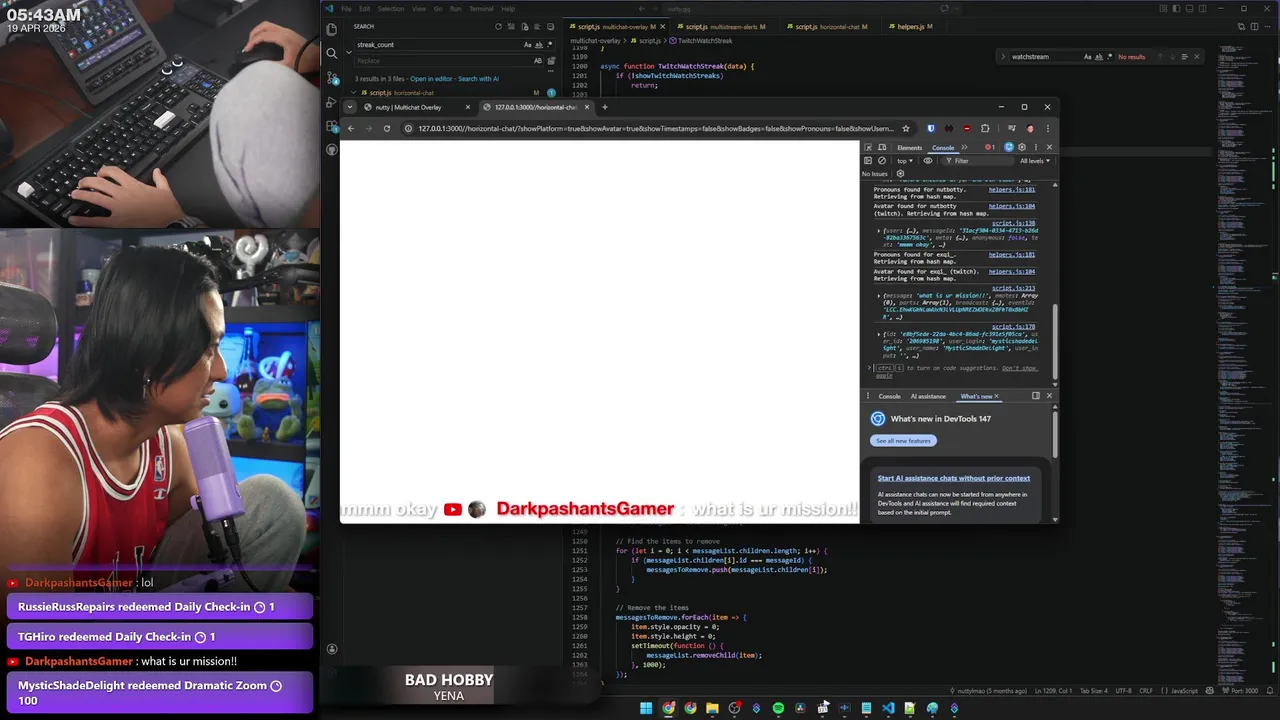Close the DevTools bottom drawer
1280x720 pixels.
click(1049, 396)
